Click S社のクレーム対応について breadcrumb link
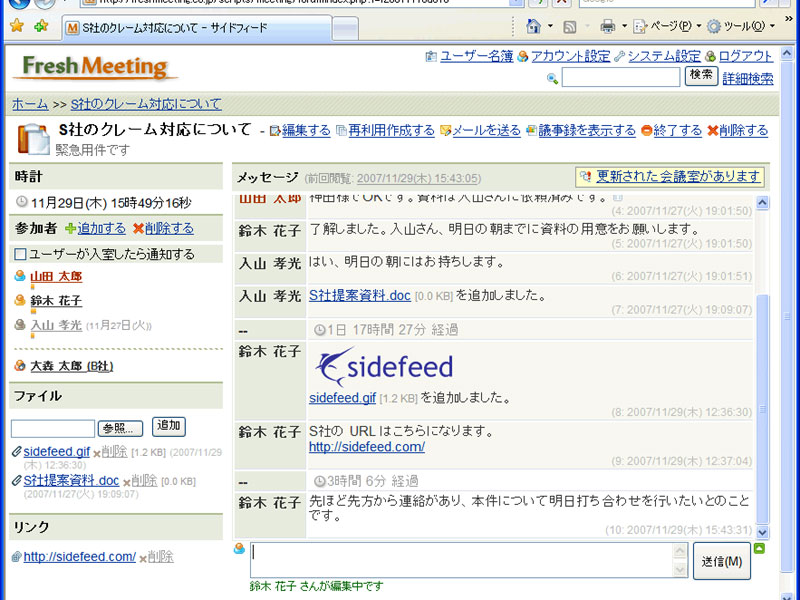Screen dimensions: 800x600 145,104
